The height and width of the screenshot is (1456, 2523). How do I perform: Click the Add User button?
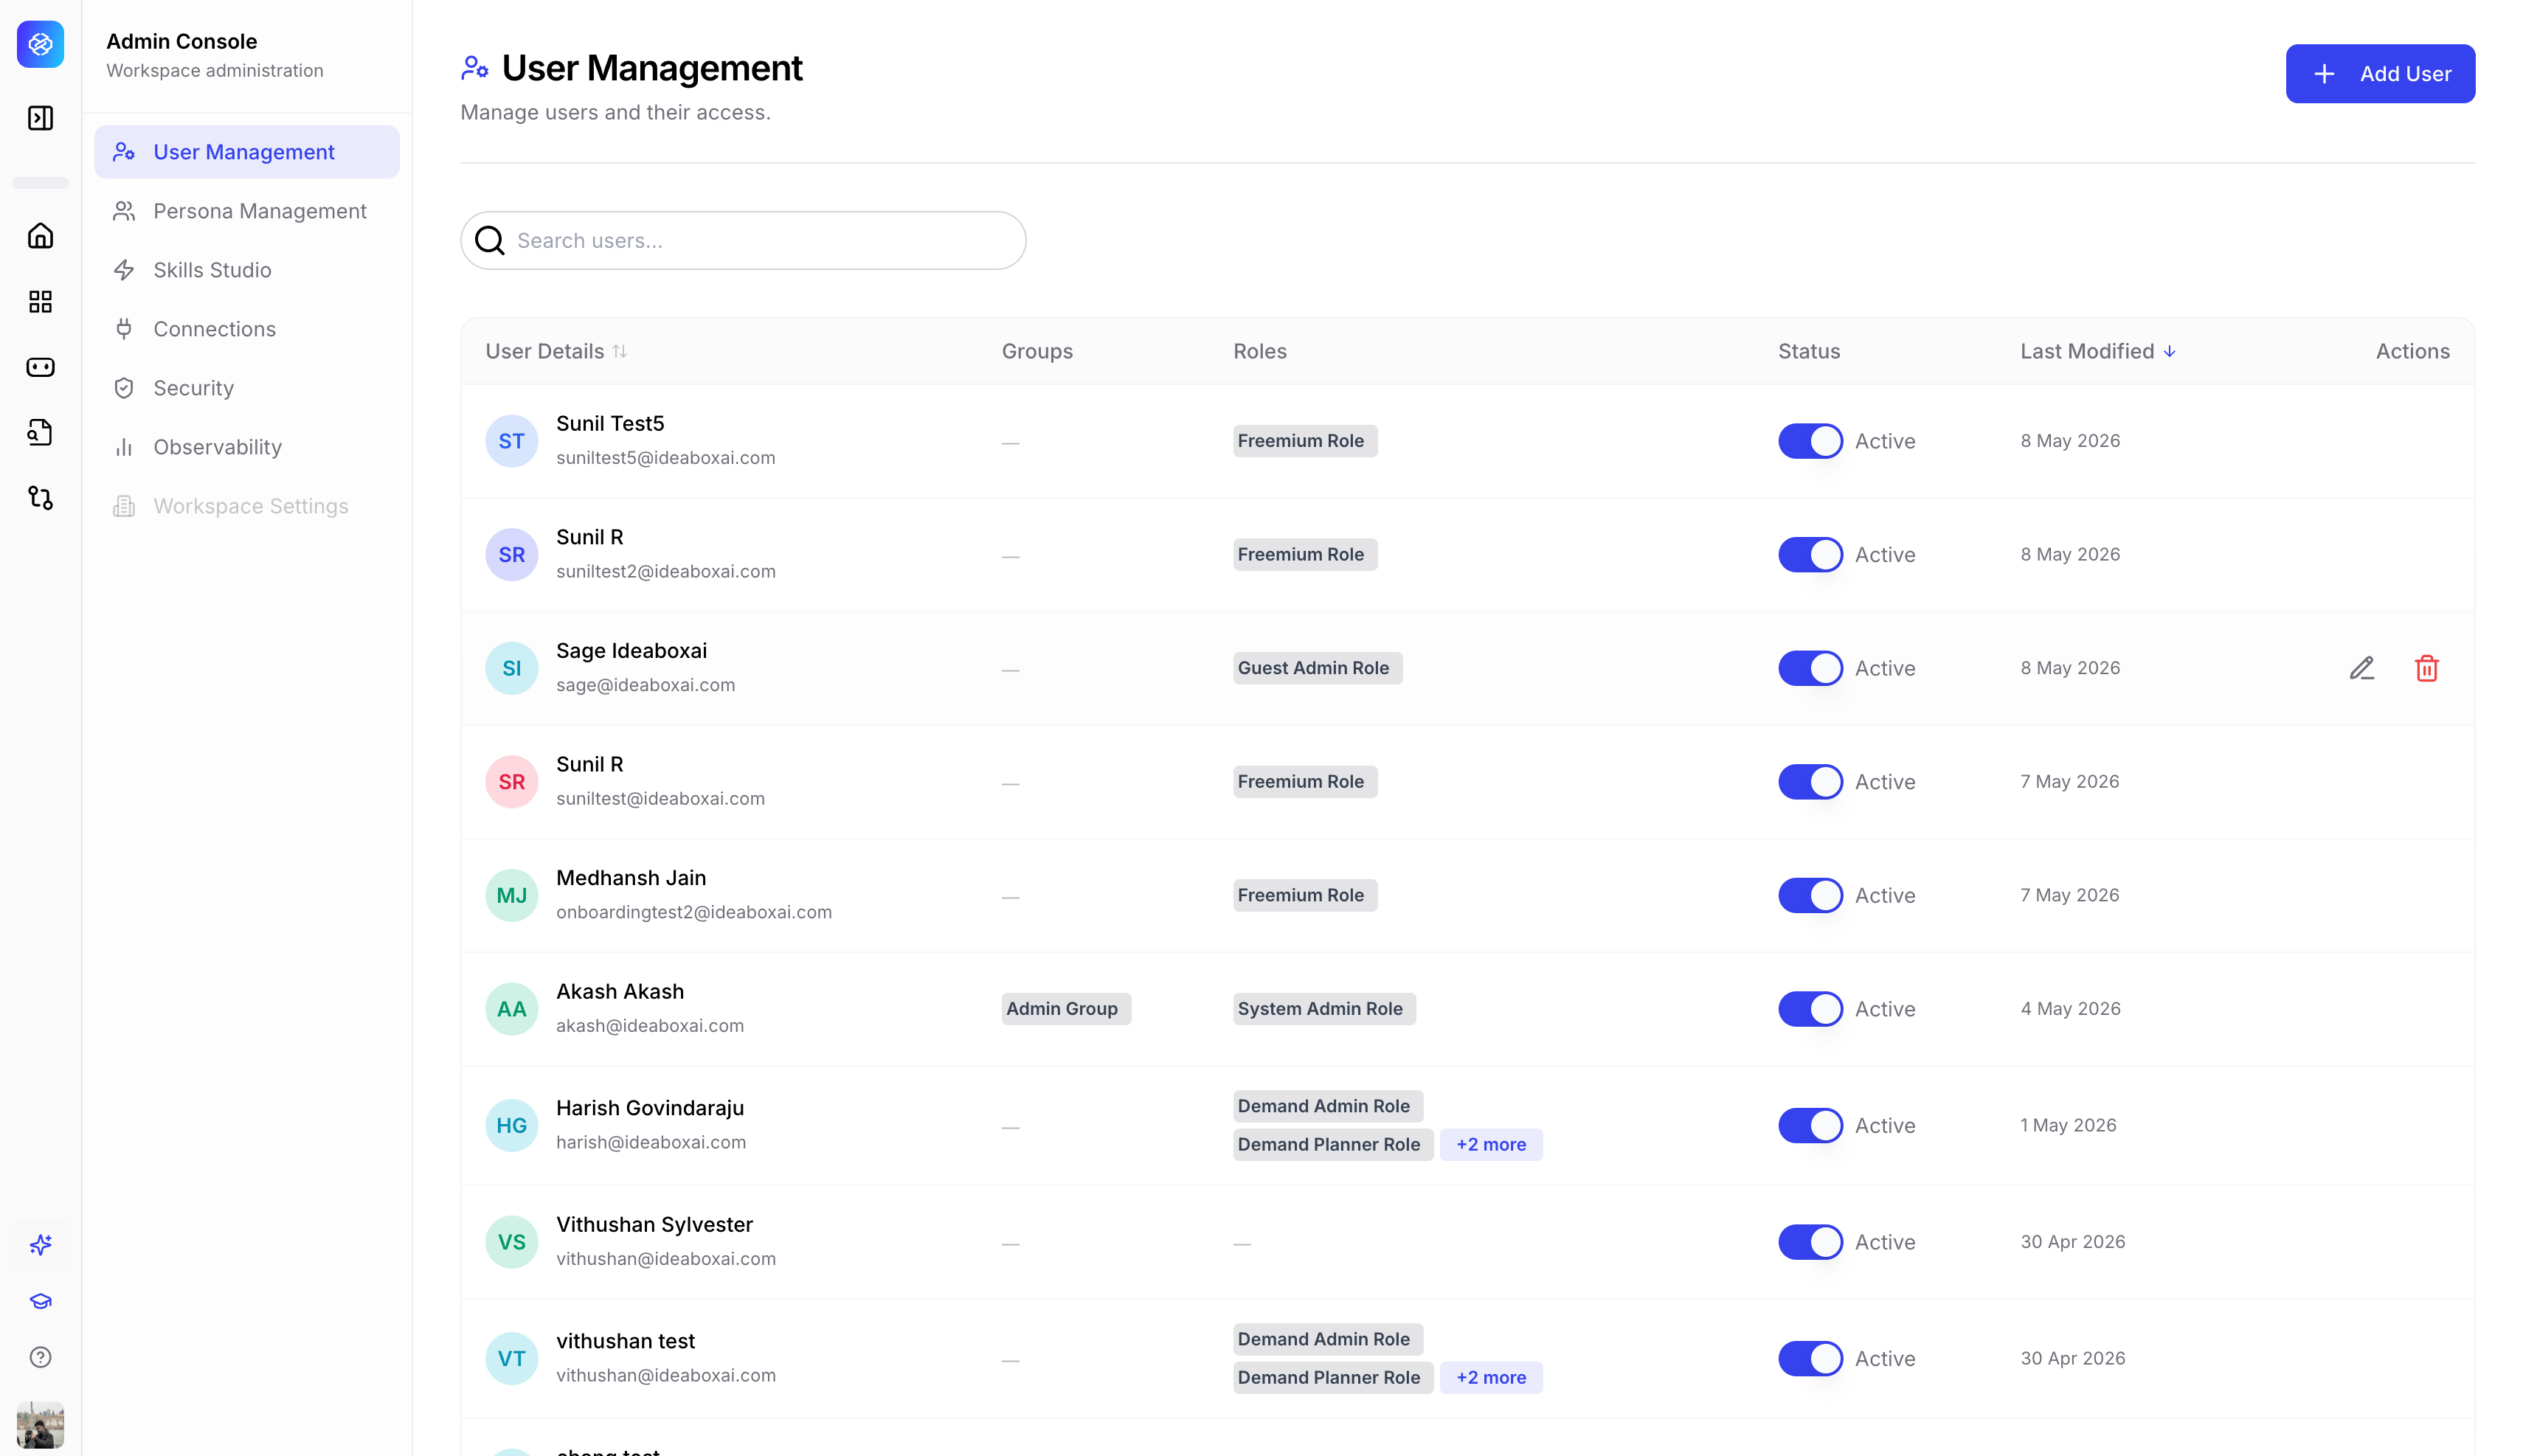click(2379, 73)
